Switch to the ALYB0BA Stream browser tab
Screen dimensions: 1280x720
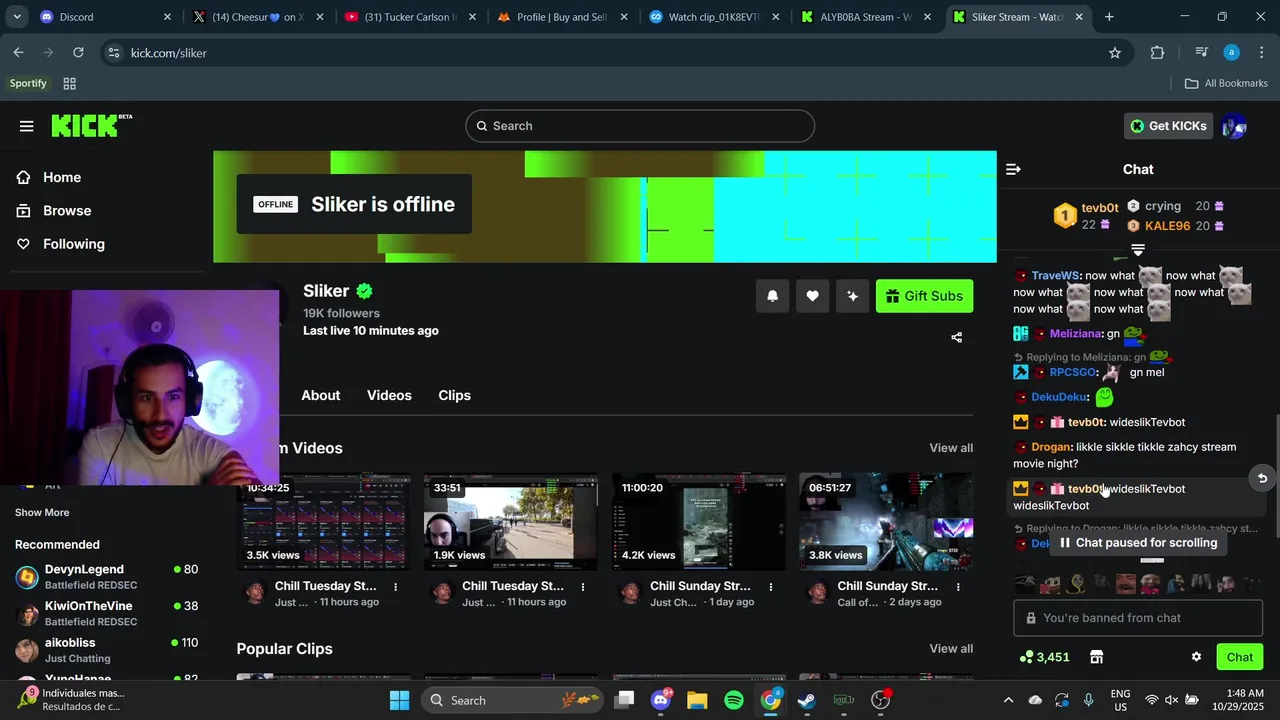[x=865, y=17]
